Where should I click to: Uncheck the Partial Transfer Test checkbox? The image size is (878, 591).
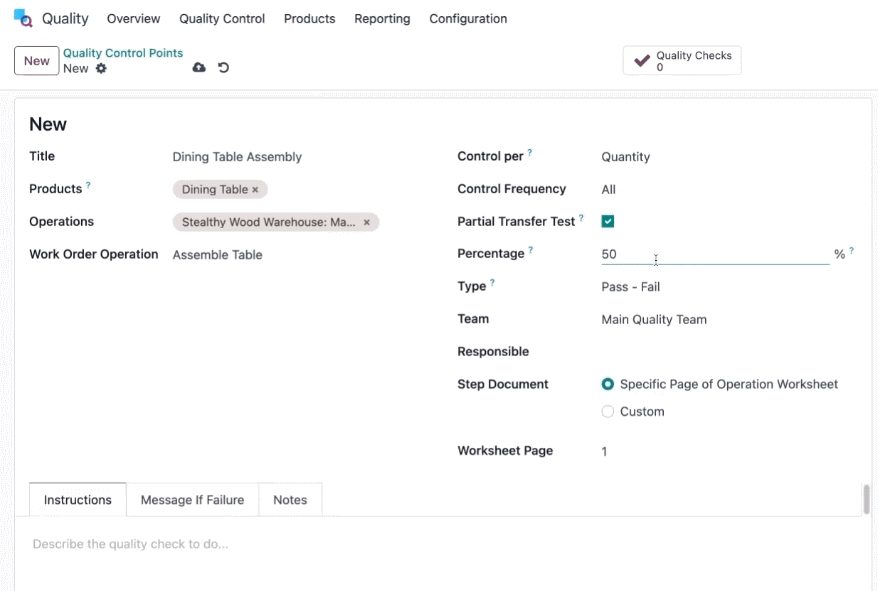pyautogui.click(x=608, y=221)
